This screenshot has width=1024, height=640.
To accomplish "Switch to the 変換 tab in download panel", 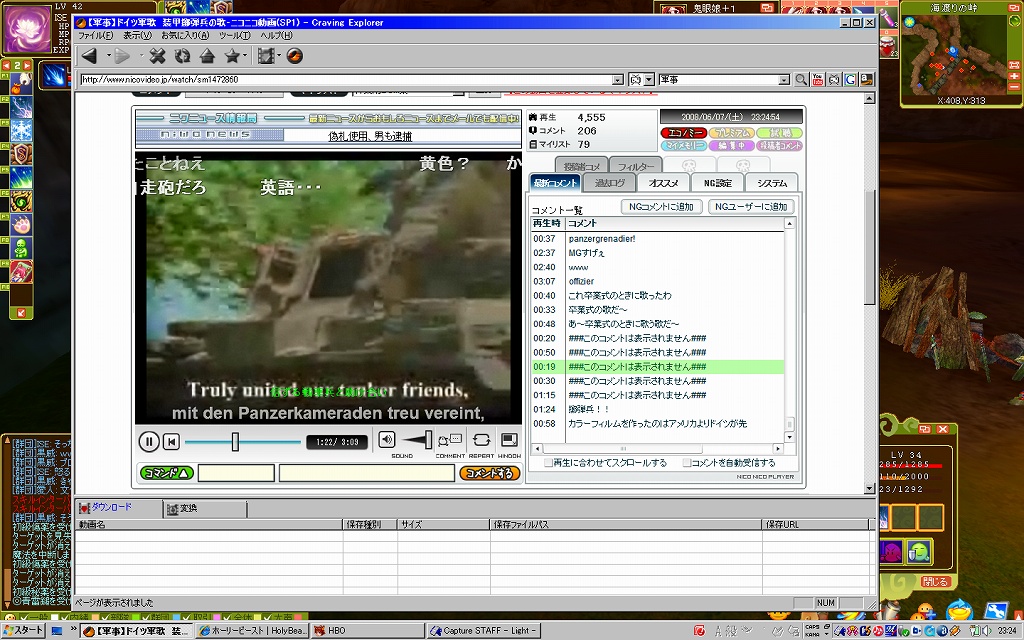I will (x=204, y=509).
